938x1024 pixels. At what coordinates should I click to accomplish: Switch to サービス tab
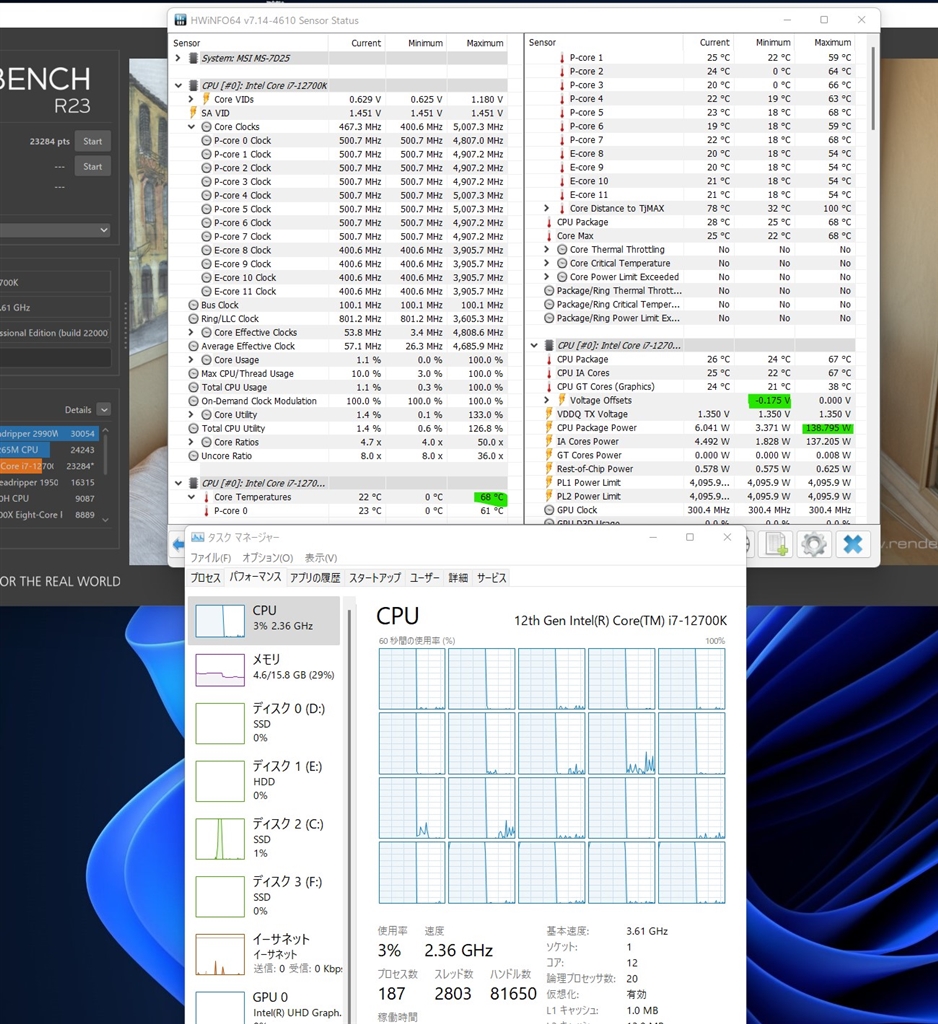pos(491,578)
